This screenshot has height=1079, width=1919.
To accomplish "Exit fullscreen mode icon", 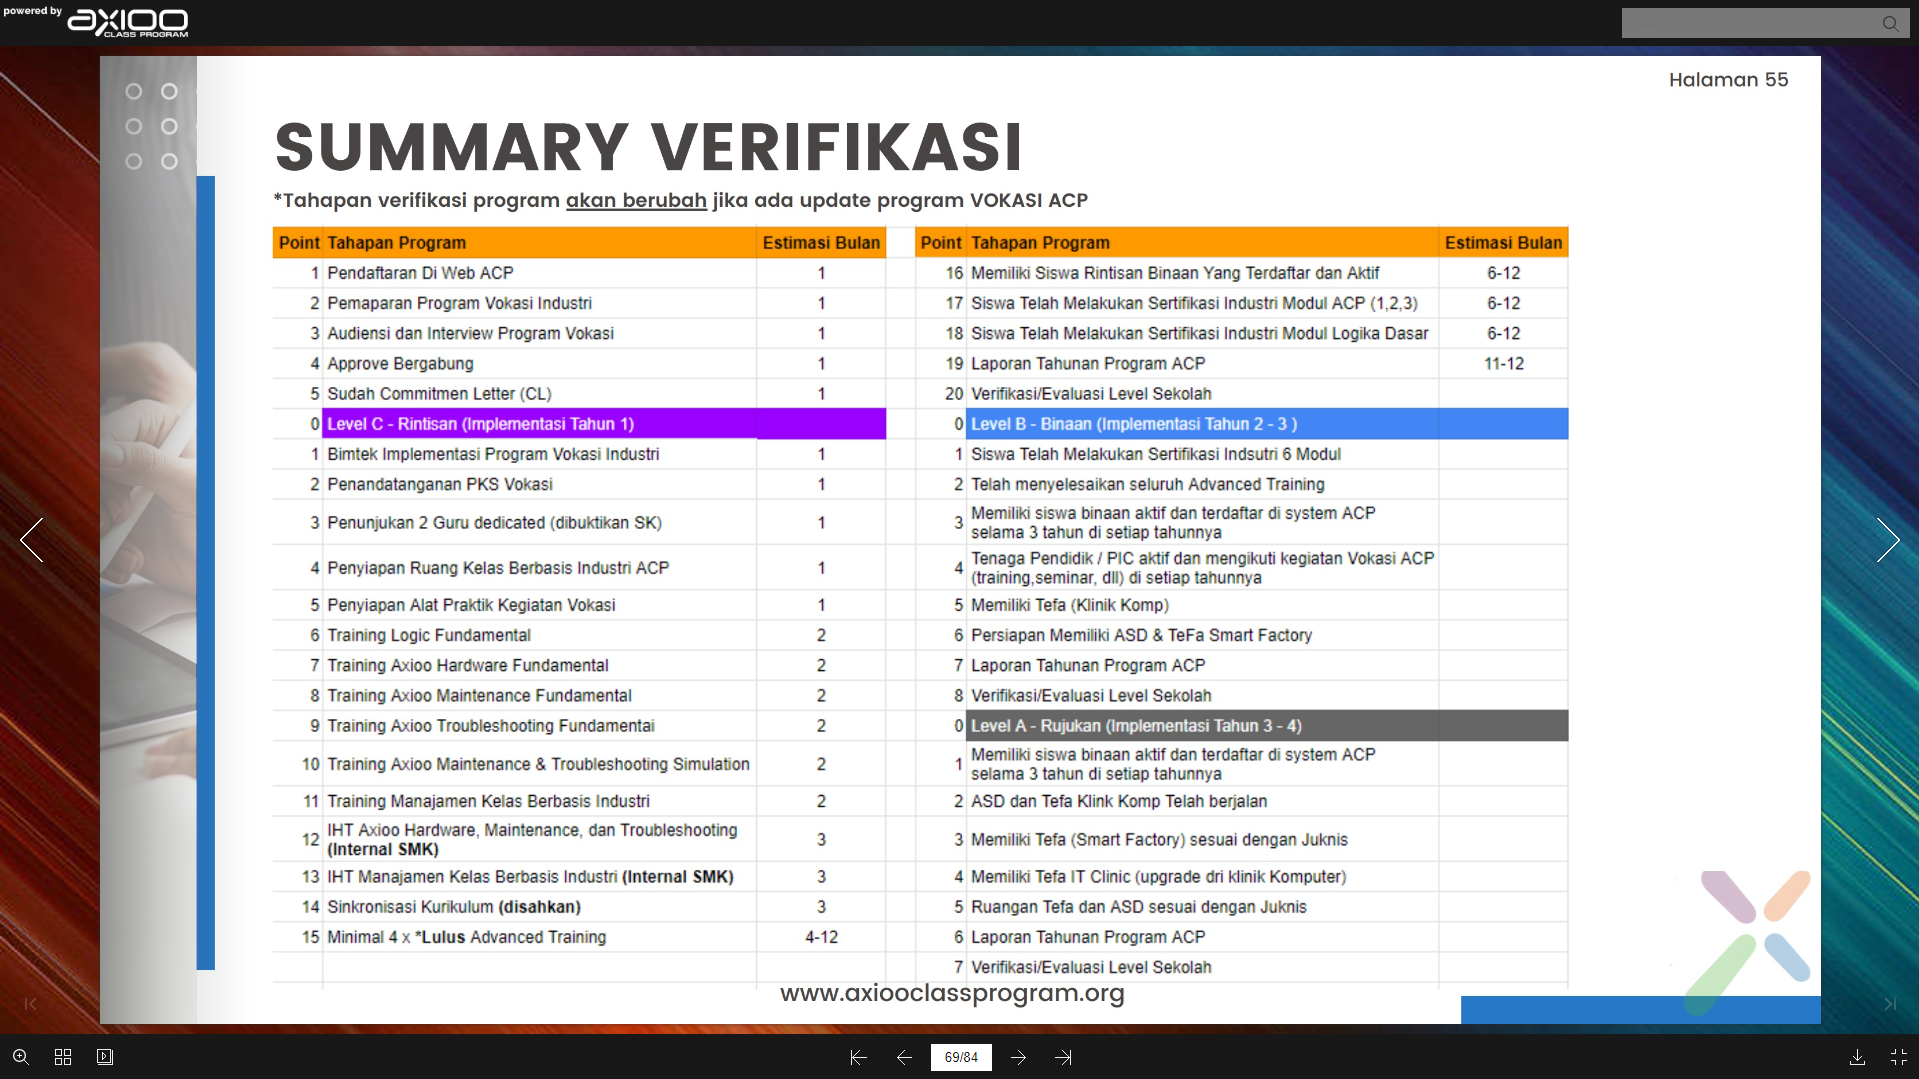I will [x=1899, y=1057].
